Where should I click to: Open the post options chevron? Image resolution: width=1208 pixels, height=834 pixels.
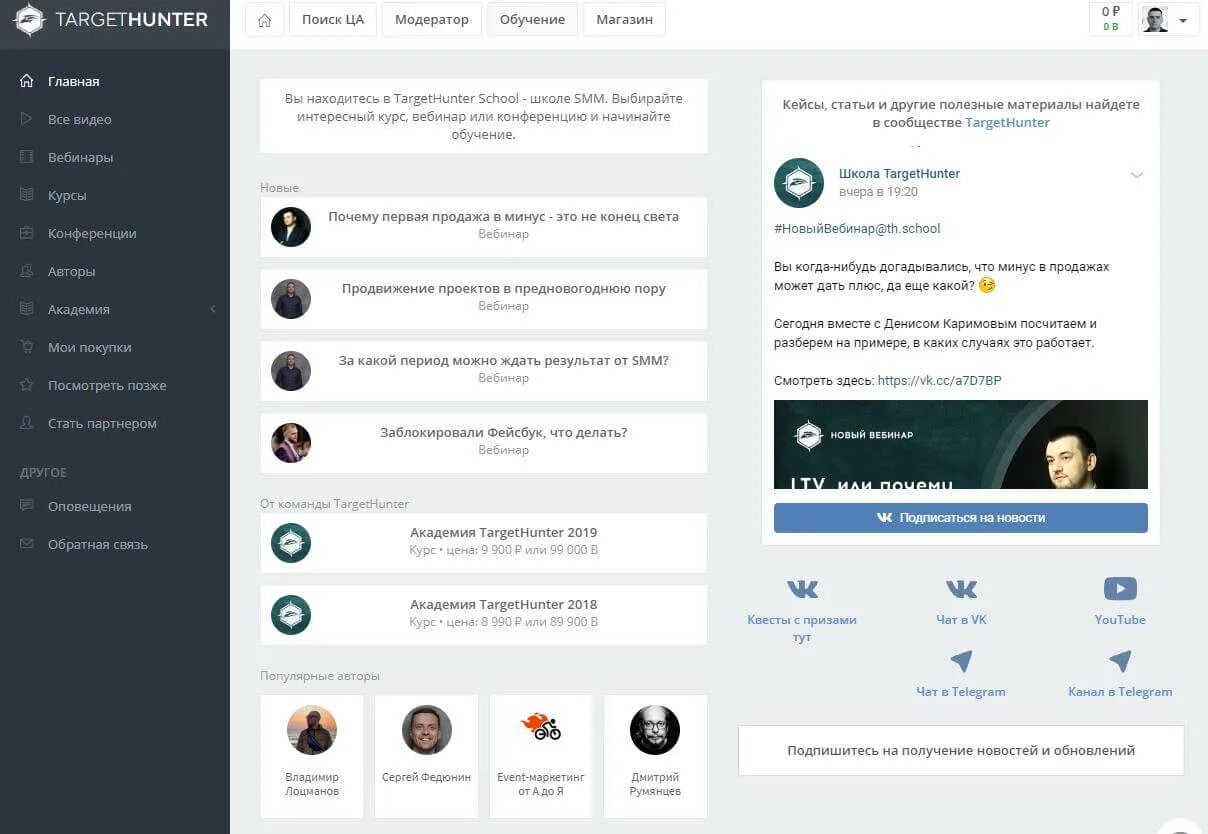coord(1137,175)
